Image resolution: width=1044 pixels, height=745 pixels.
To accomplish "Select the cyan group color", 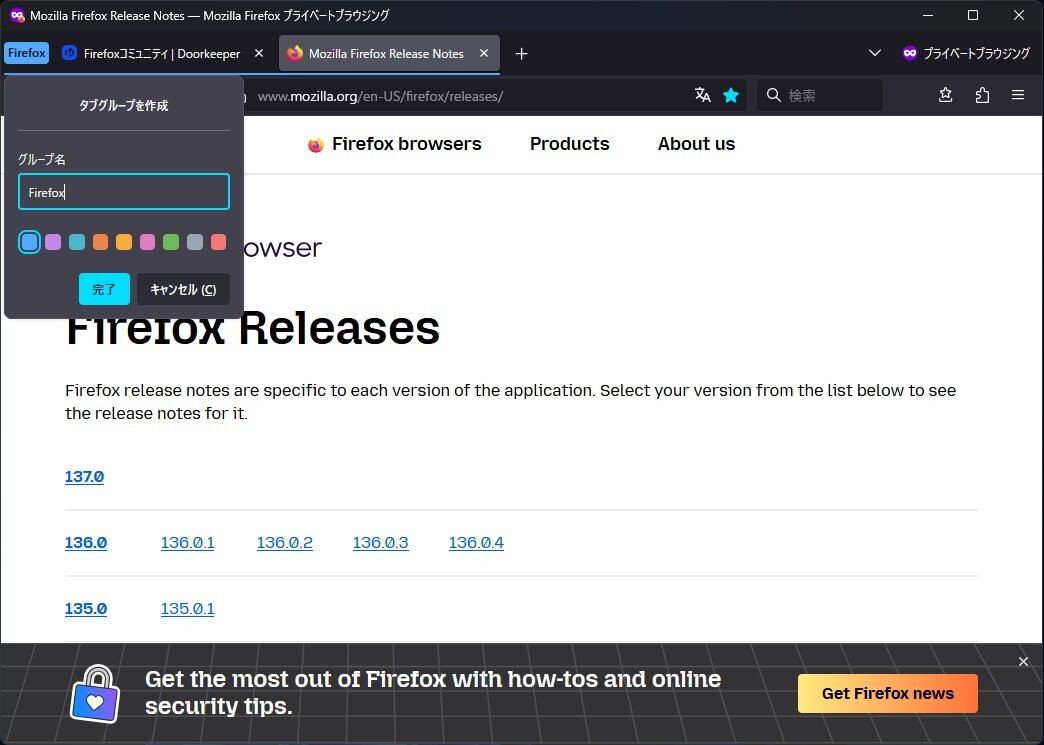I will click(x=77, y=242).
